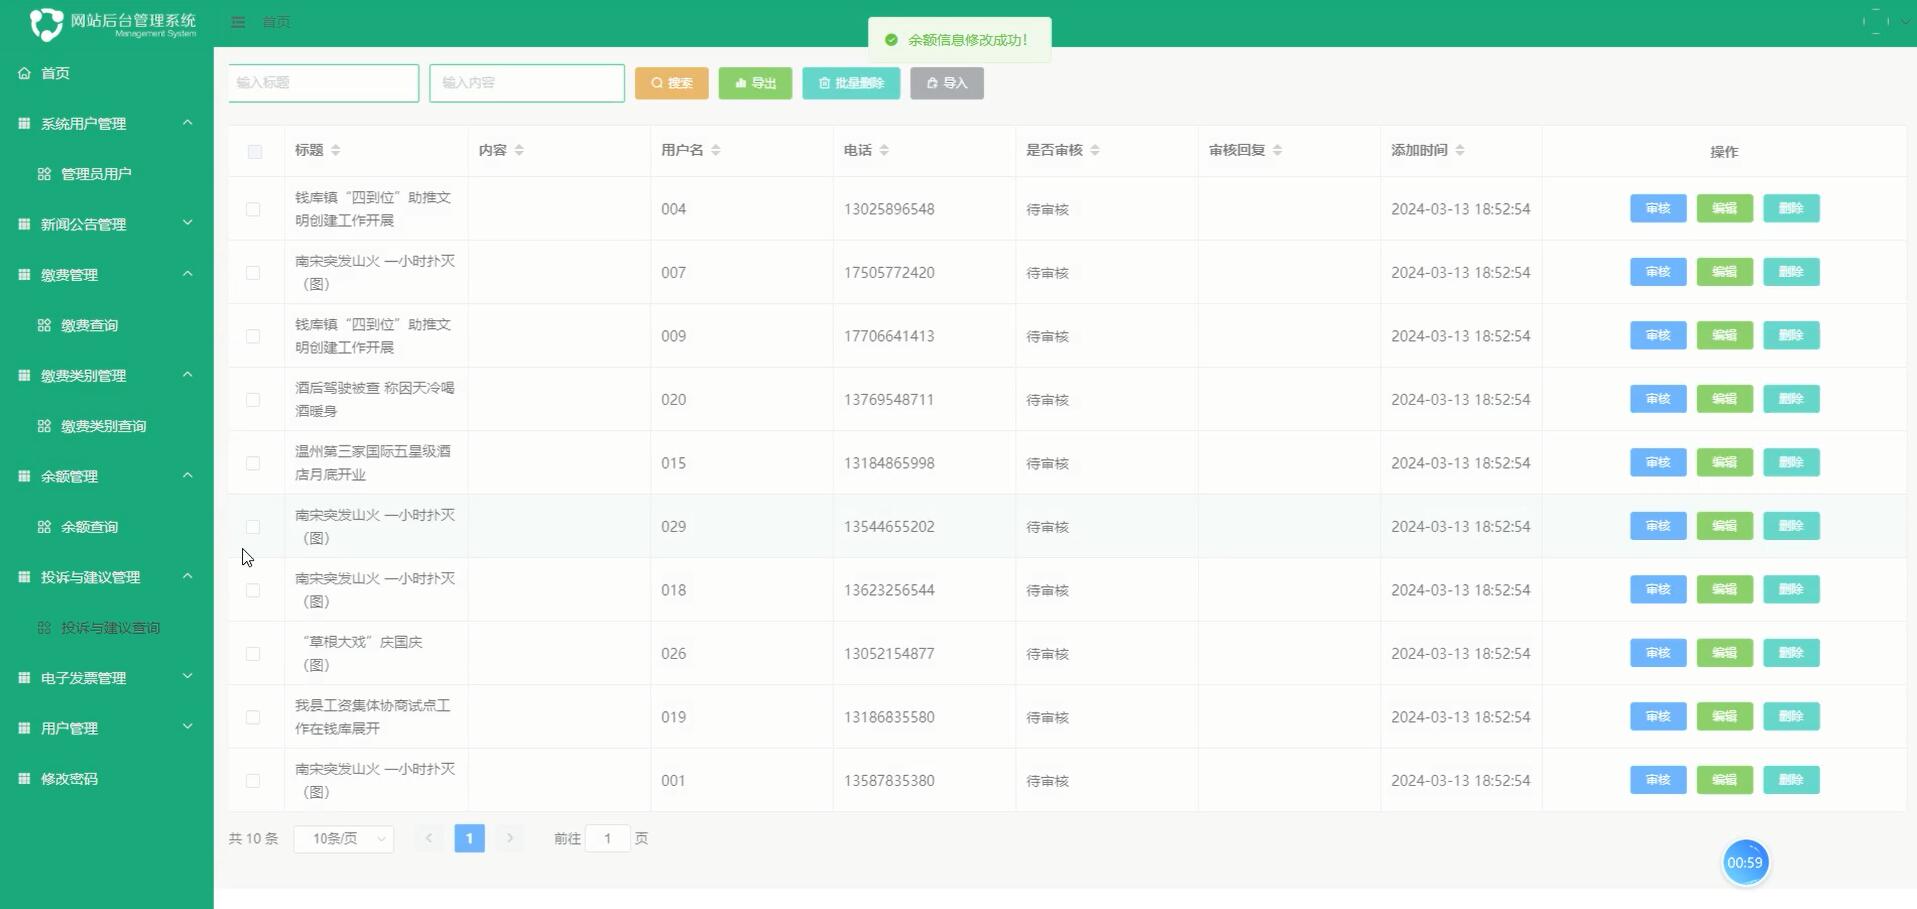Click the icon beside 缴费查询

[x=44, y=325]
